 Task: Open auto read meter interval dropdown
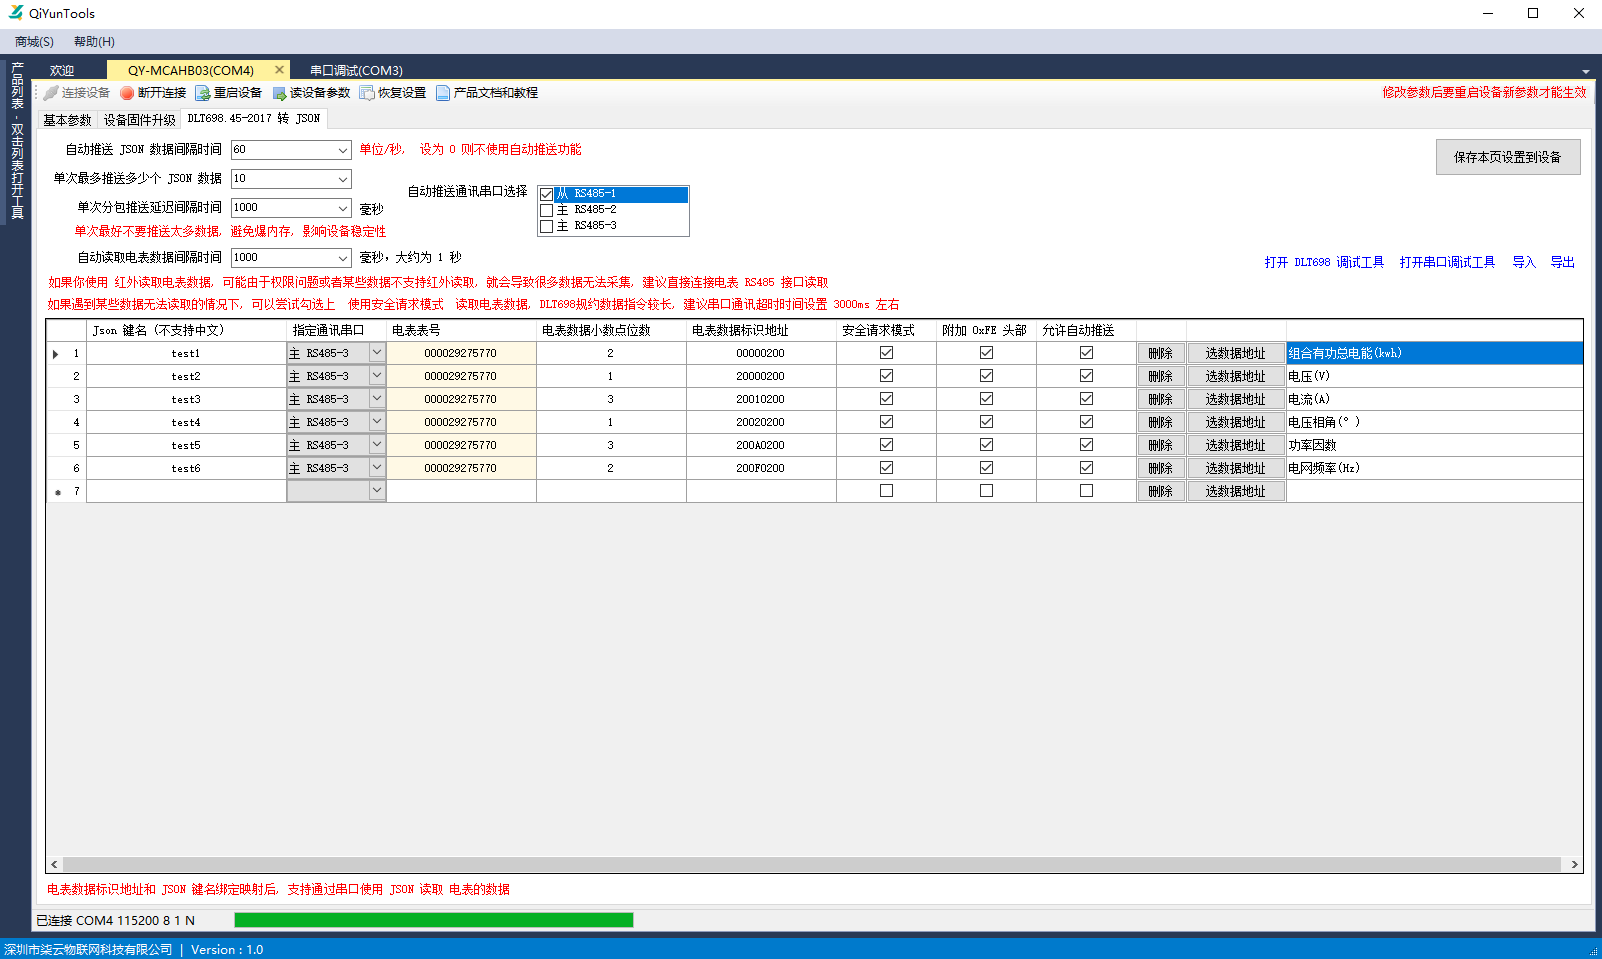tap(342, 258)
